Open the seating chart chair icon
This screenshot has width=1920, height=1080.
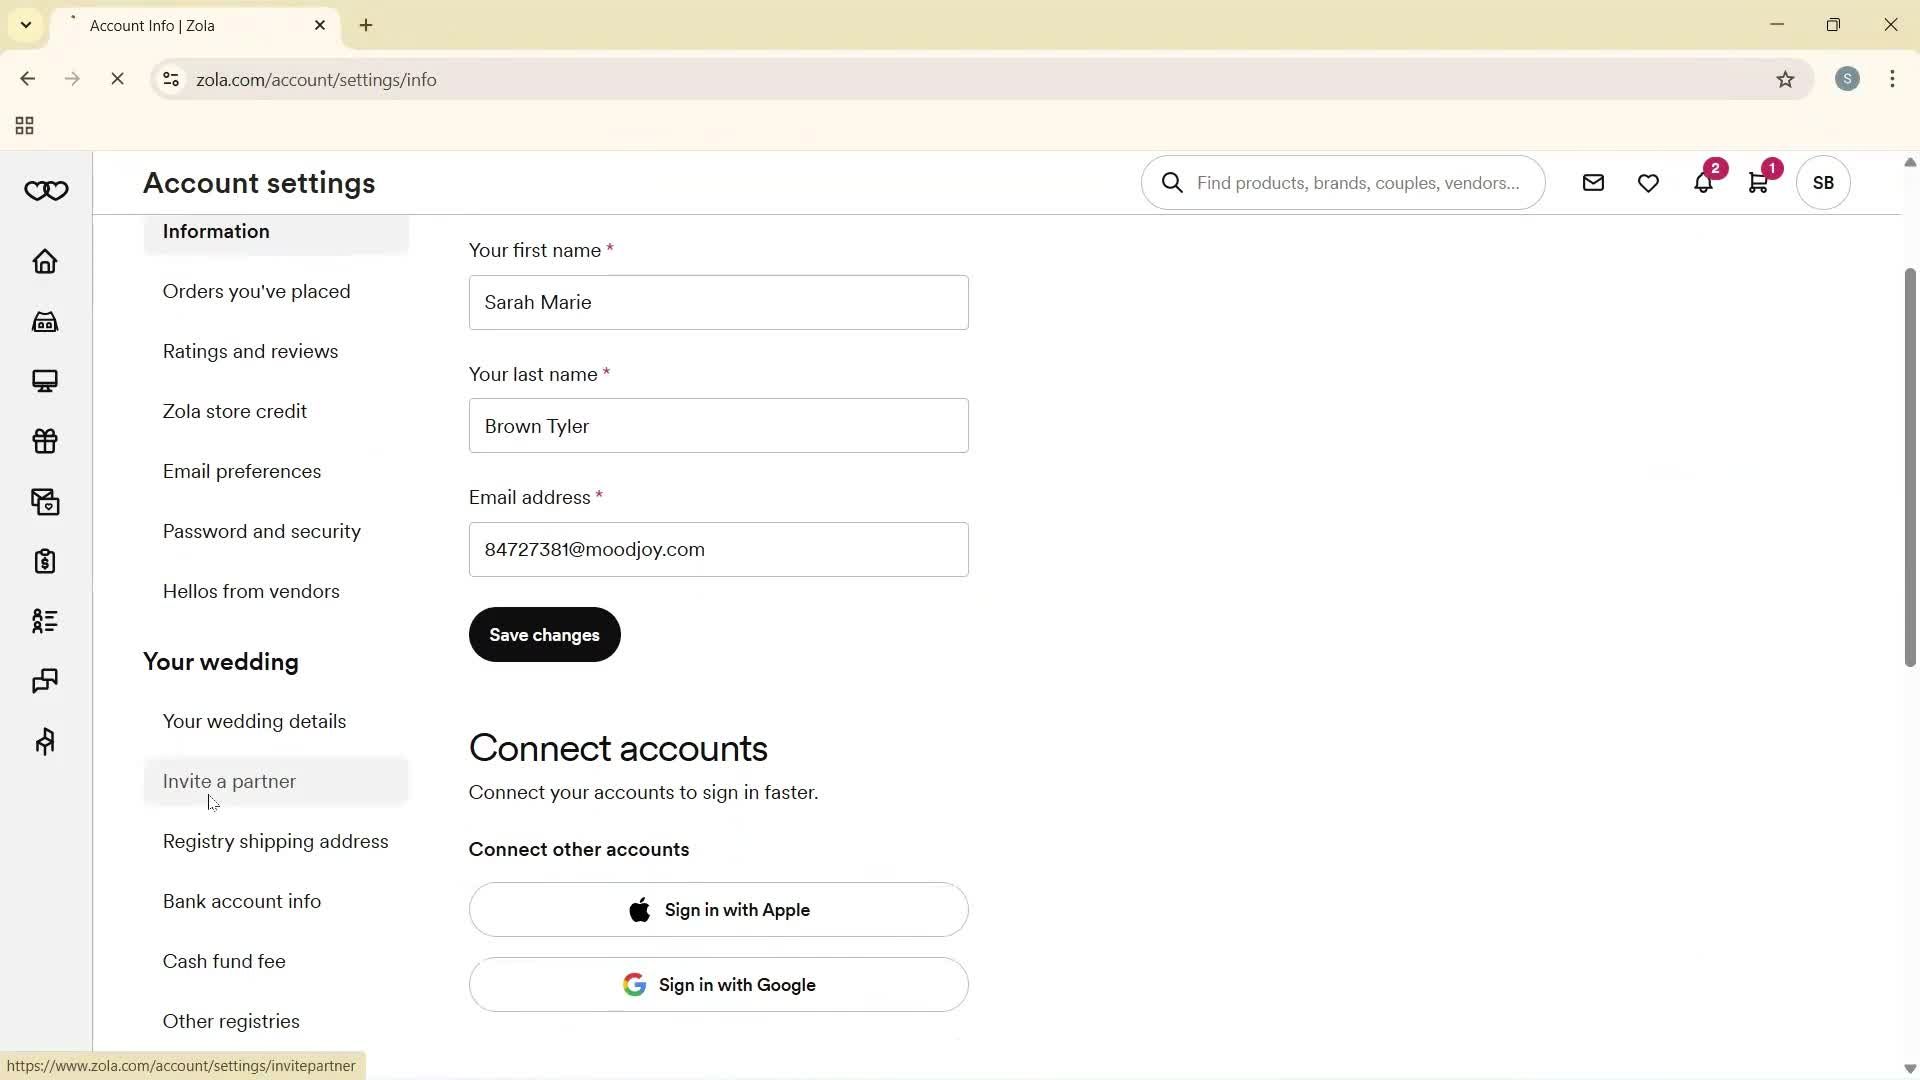(x=45, y=741)
